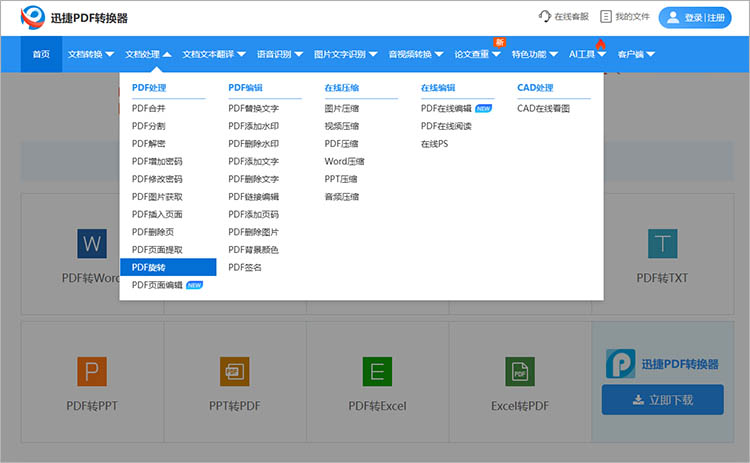Click the NEW badge beside PDF在线编辑
This screenshot has height=463, width=750.
click(x=484, y=109)
